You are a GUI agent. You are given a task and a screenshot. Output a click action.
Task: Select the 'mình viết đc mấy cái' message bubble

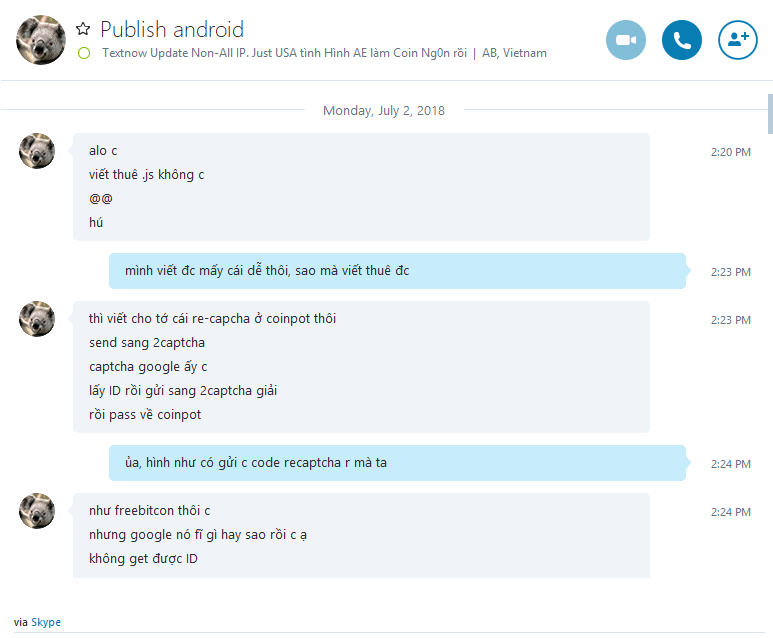pyautogui.click(x=397, y=271)
